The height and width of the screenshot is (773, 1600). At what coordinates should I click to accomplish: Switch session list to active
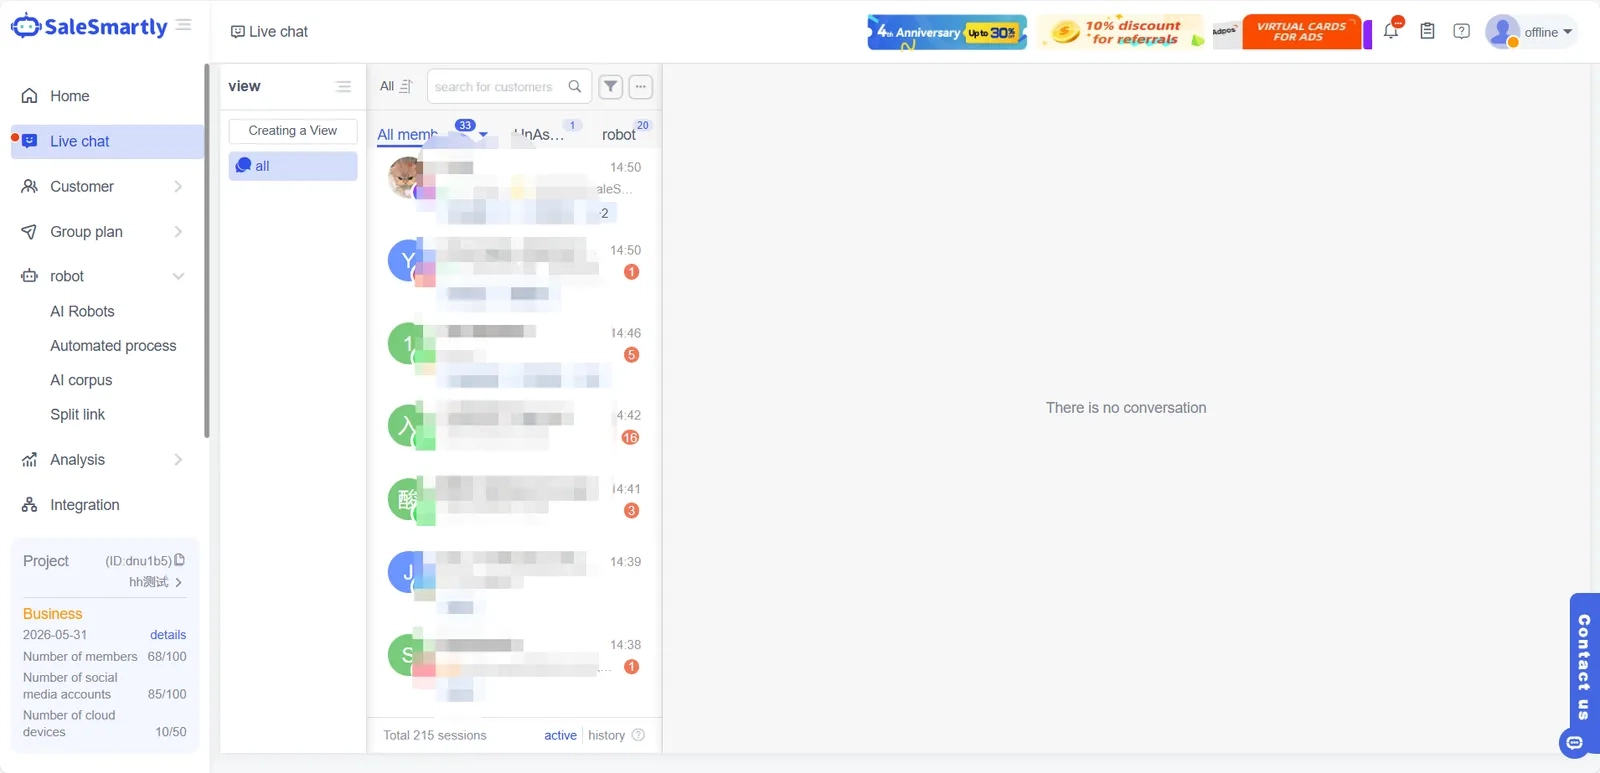pyautogui.click(x=560, y=735)
